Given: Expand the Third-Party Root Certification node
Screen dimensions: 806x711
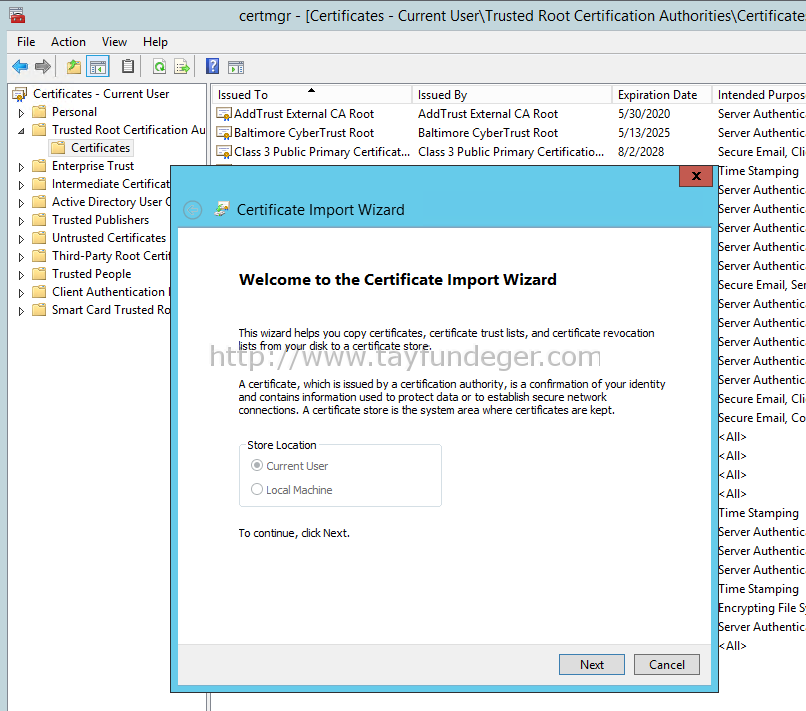Looking at the screenshot, I should click(x=21, y=257).
